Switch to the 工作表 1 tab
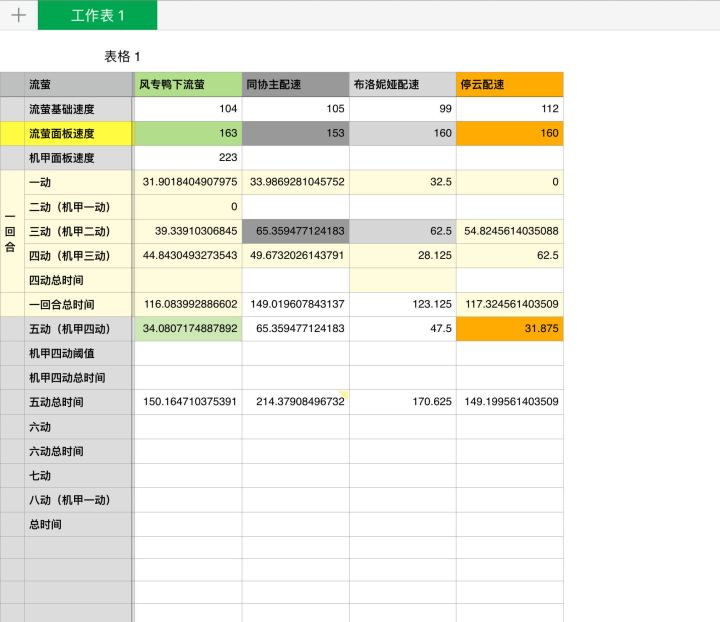 tap(97, 15)
